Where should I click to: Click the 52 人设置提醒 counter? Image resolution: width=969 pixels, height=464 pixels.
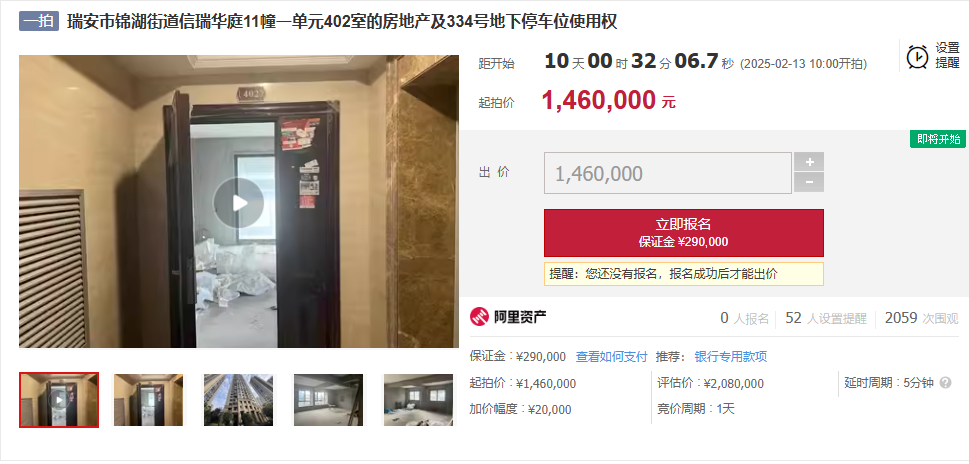coord(826,318)
